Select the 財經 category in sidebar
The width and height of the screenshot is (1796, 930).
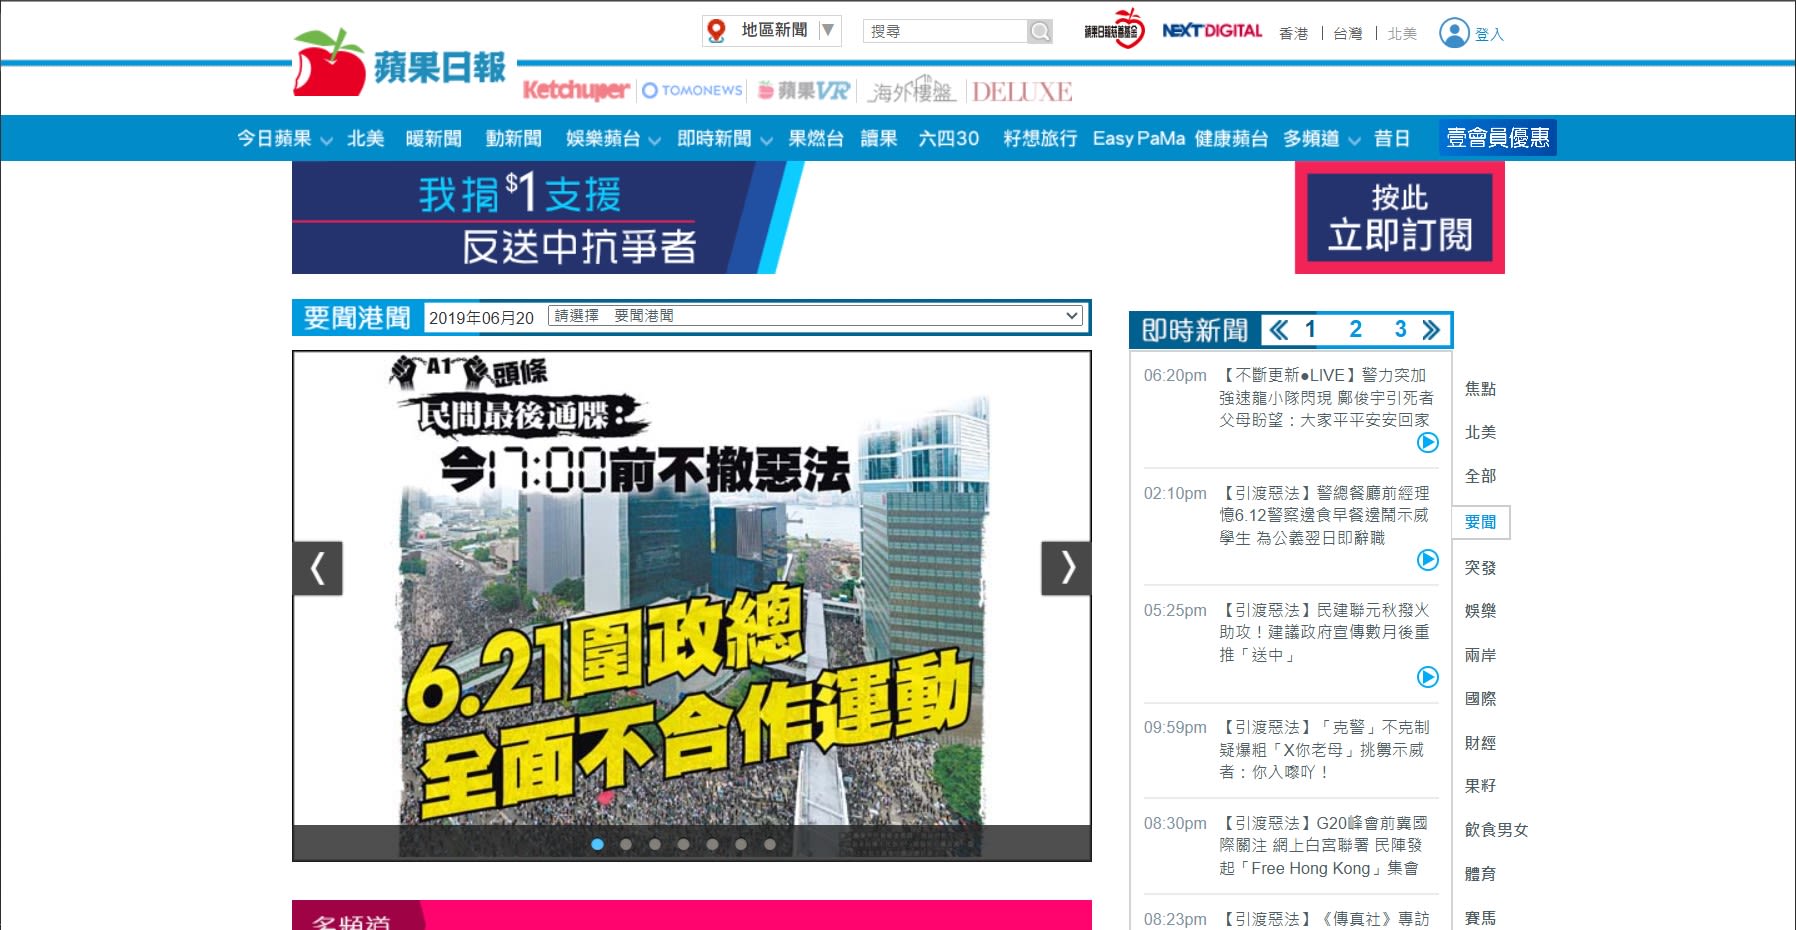click(x=1480, y=743)
